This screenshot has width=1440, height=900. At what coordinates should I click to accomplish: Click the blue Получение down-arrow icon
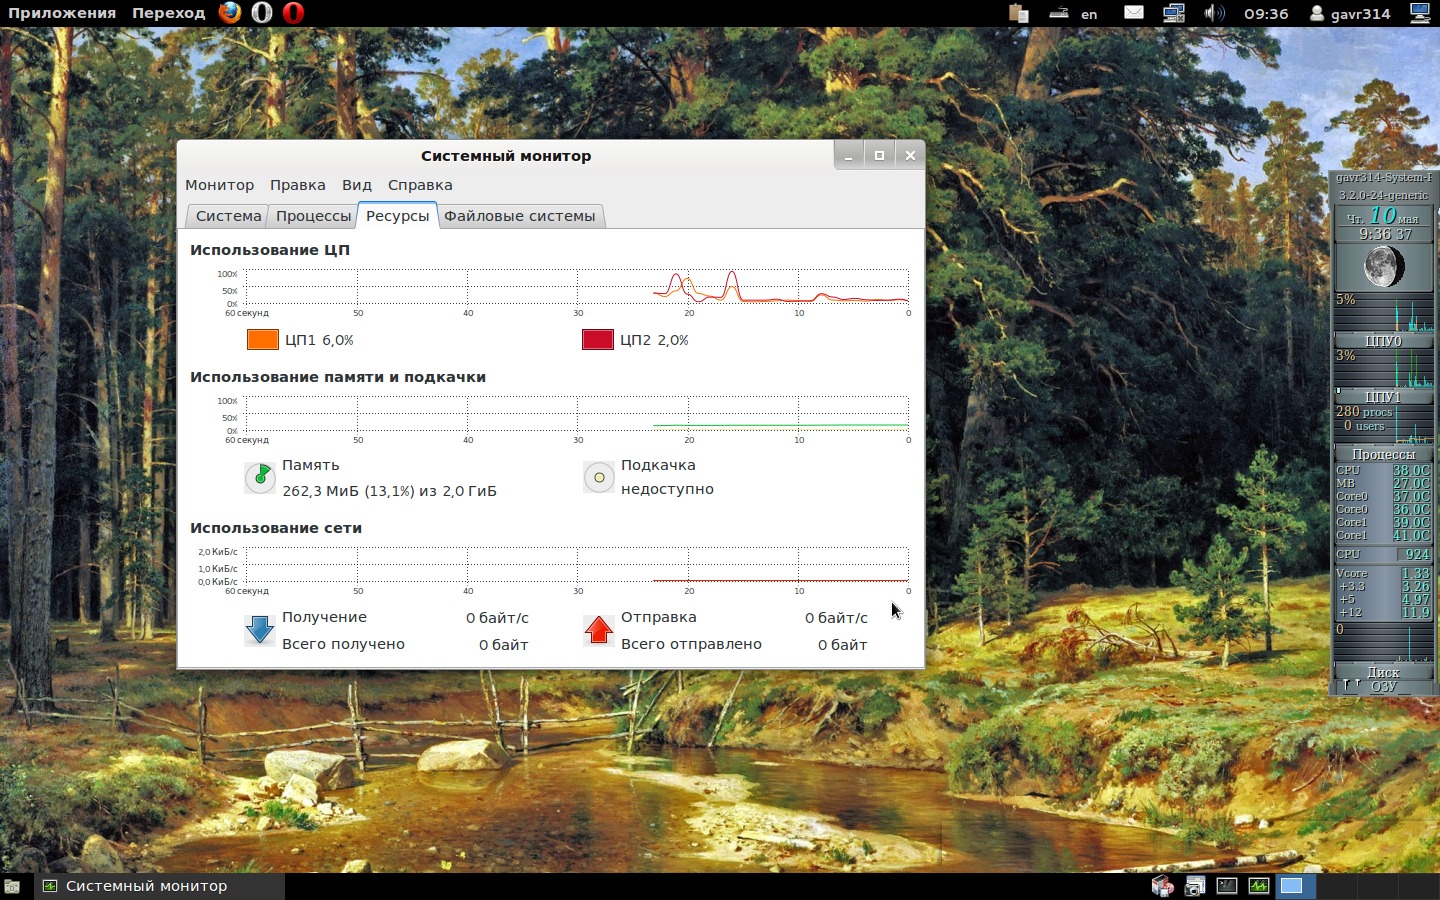(260, 630)
